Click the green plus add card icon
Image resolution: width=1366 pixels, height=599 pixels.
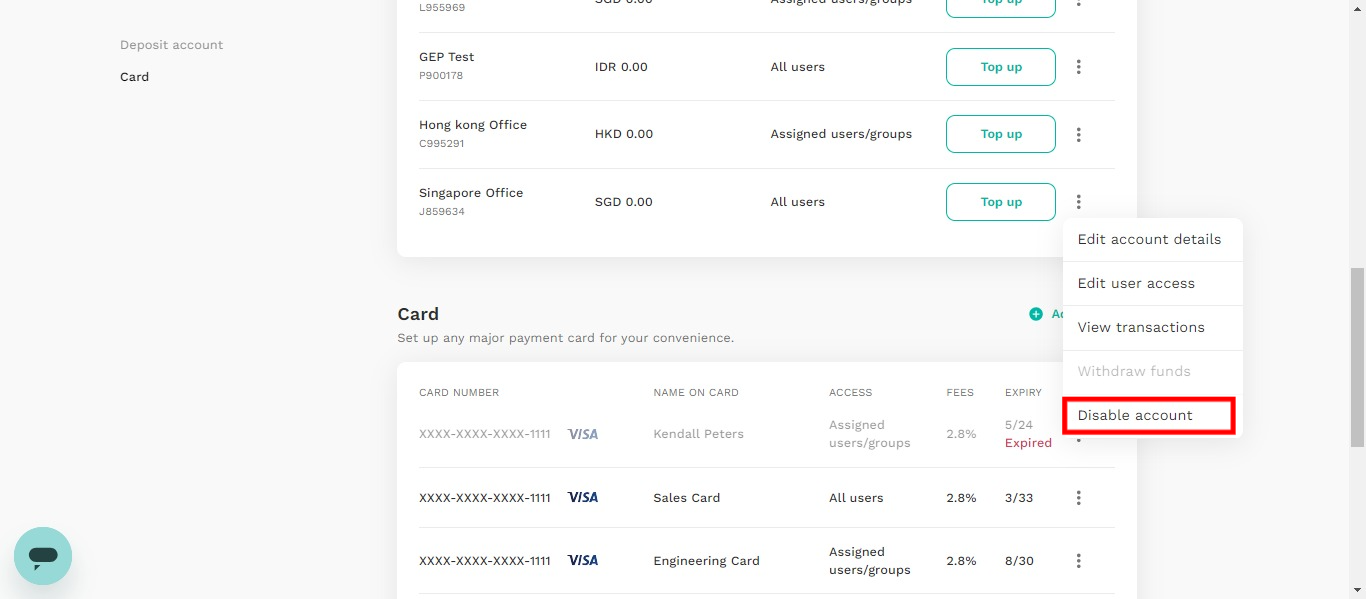tap(1036, 314)
